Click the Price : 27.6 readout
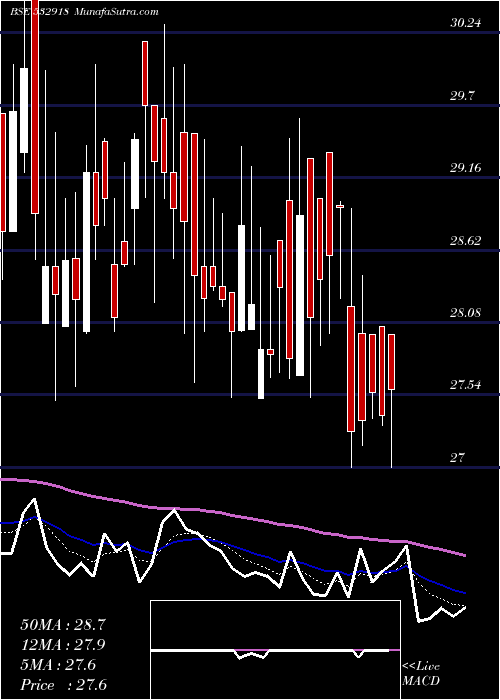This screenshot has width=500, height=700. click(x=63, y=685)
